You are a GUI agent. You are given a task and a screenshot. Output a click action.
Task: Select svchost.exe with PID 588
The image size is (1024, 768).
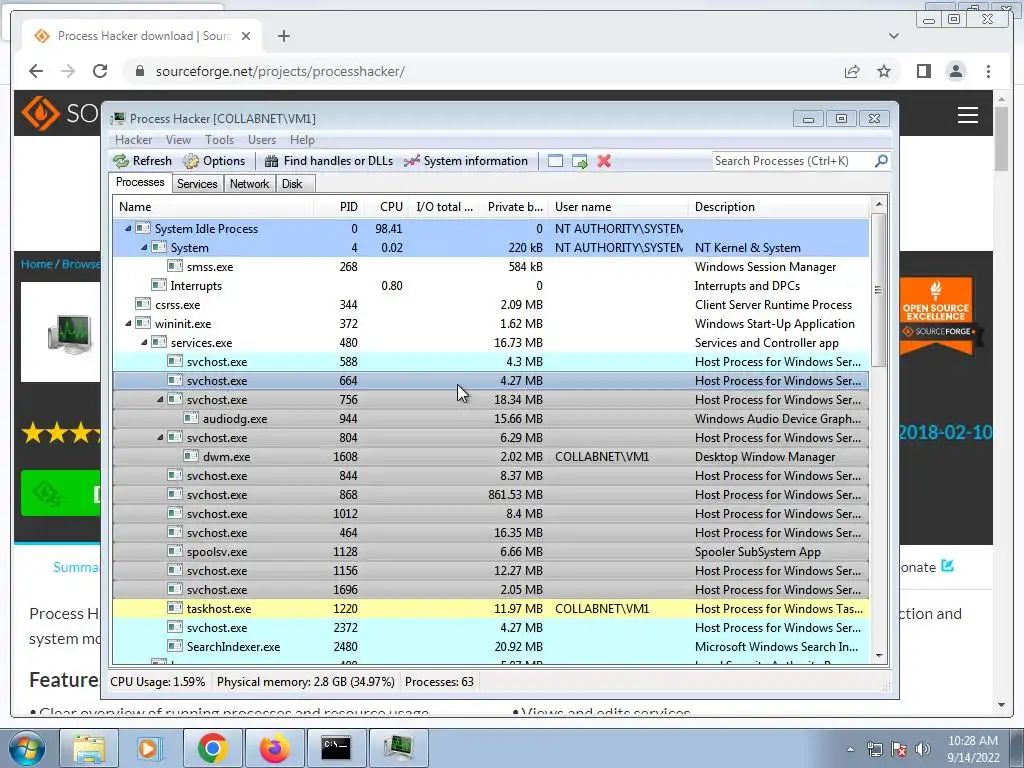[x=491, y=361]
